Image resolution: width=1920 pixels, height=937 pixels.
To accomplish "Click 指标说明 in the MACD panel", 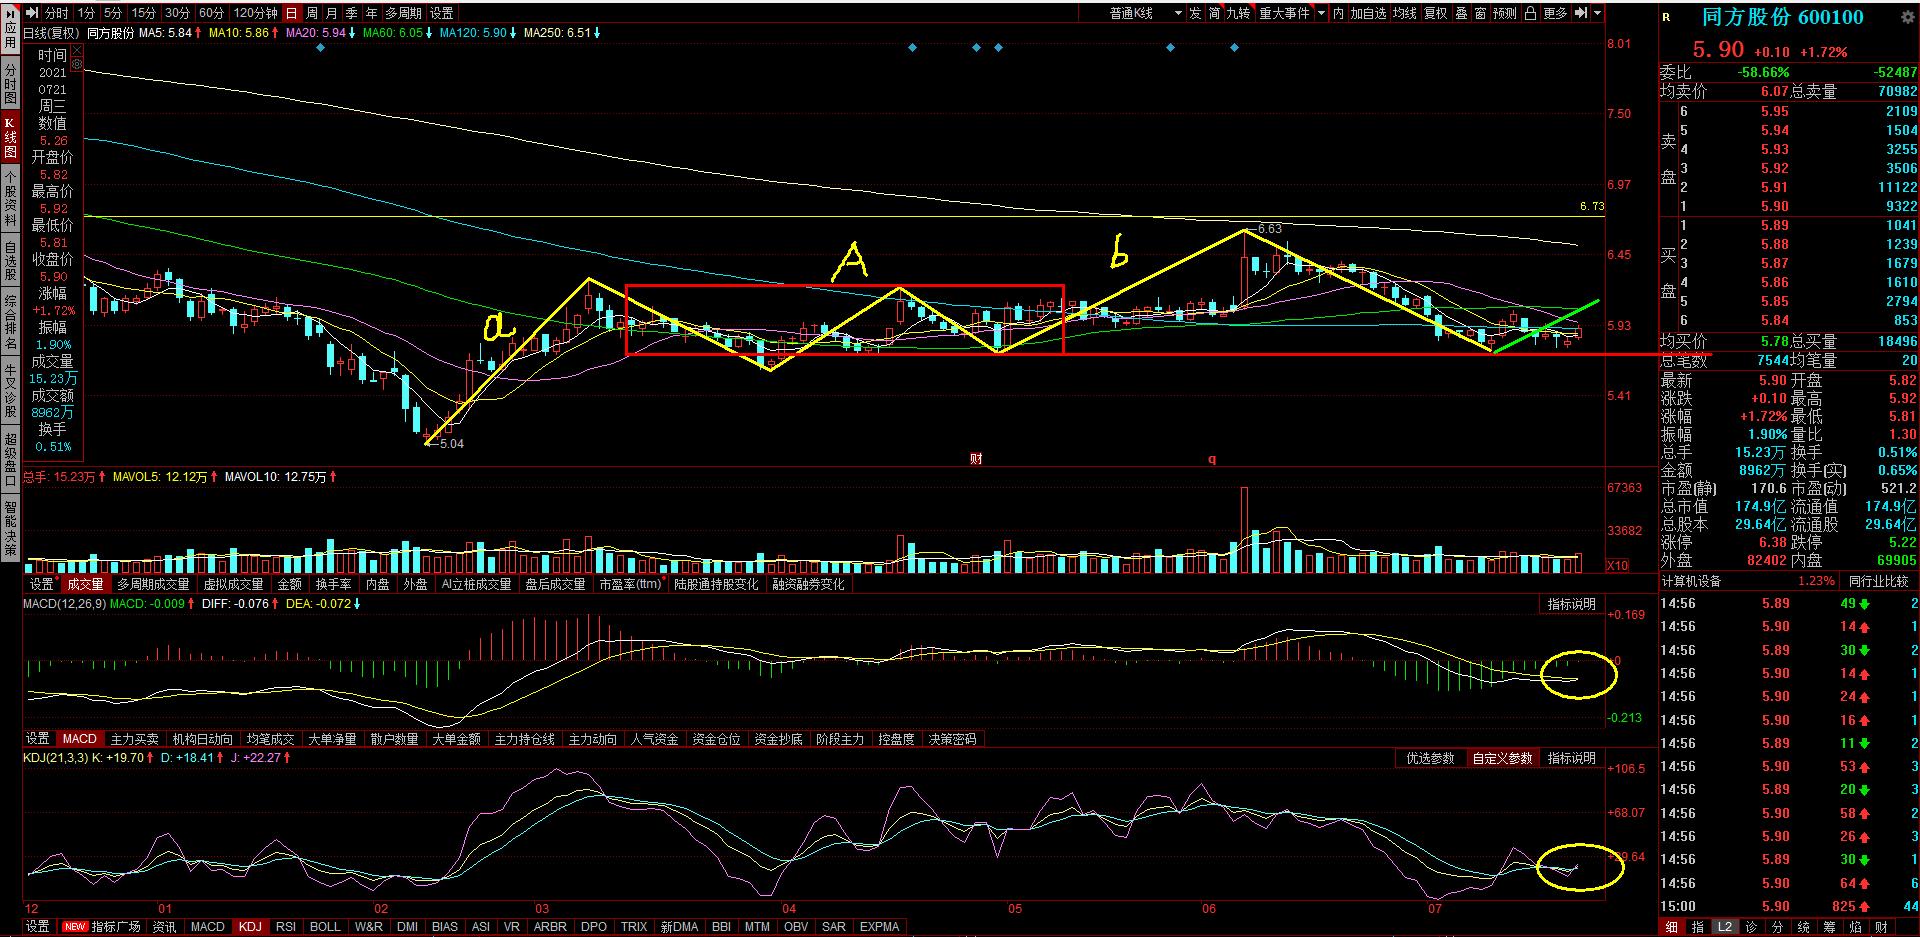I will (1571, 605).
